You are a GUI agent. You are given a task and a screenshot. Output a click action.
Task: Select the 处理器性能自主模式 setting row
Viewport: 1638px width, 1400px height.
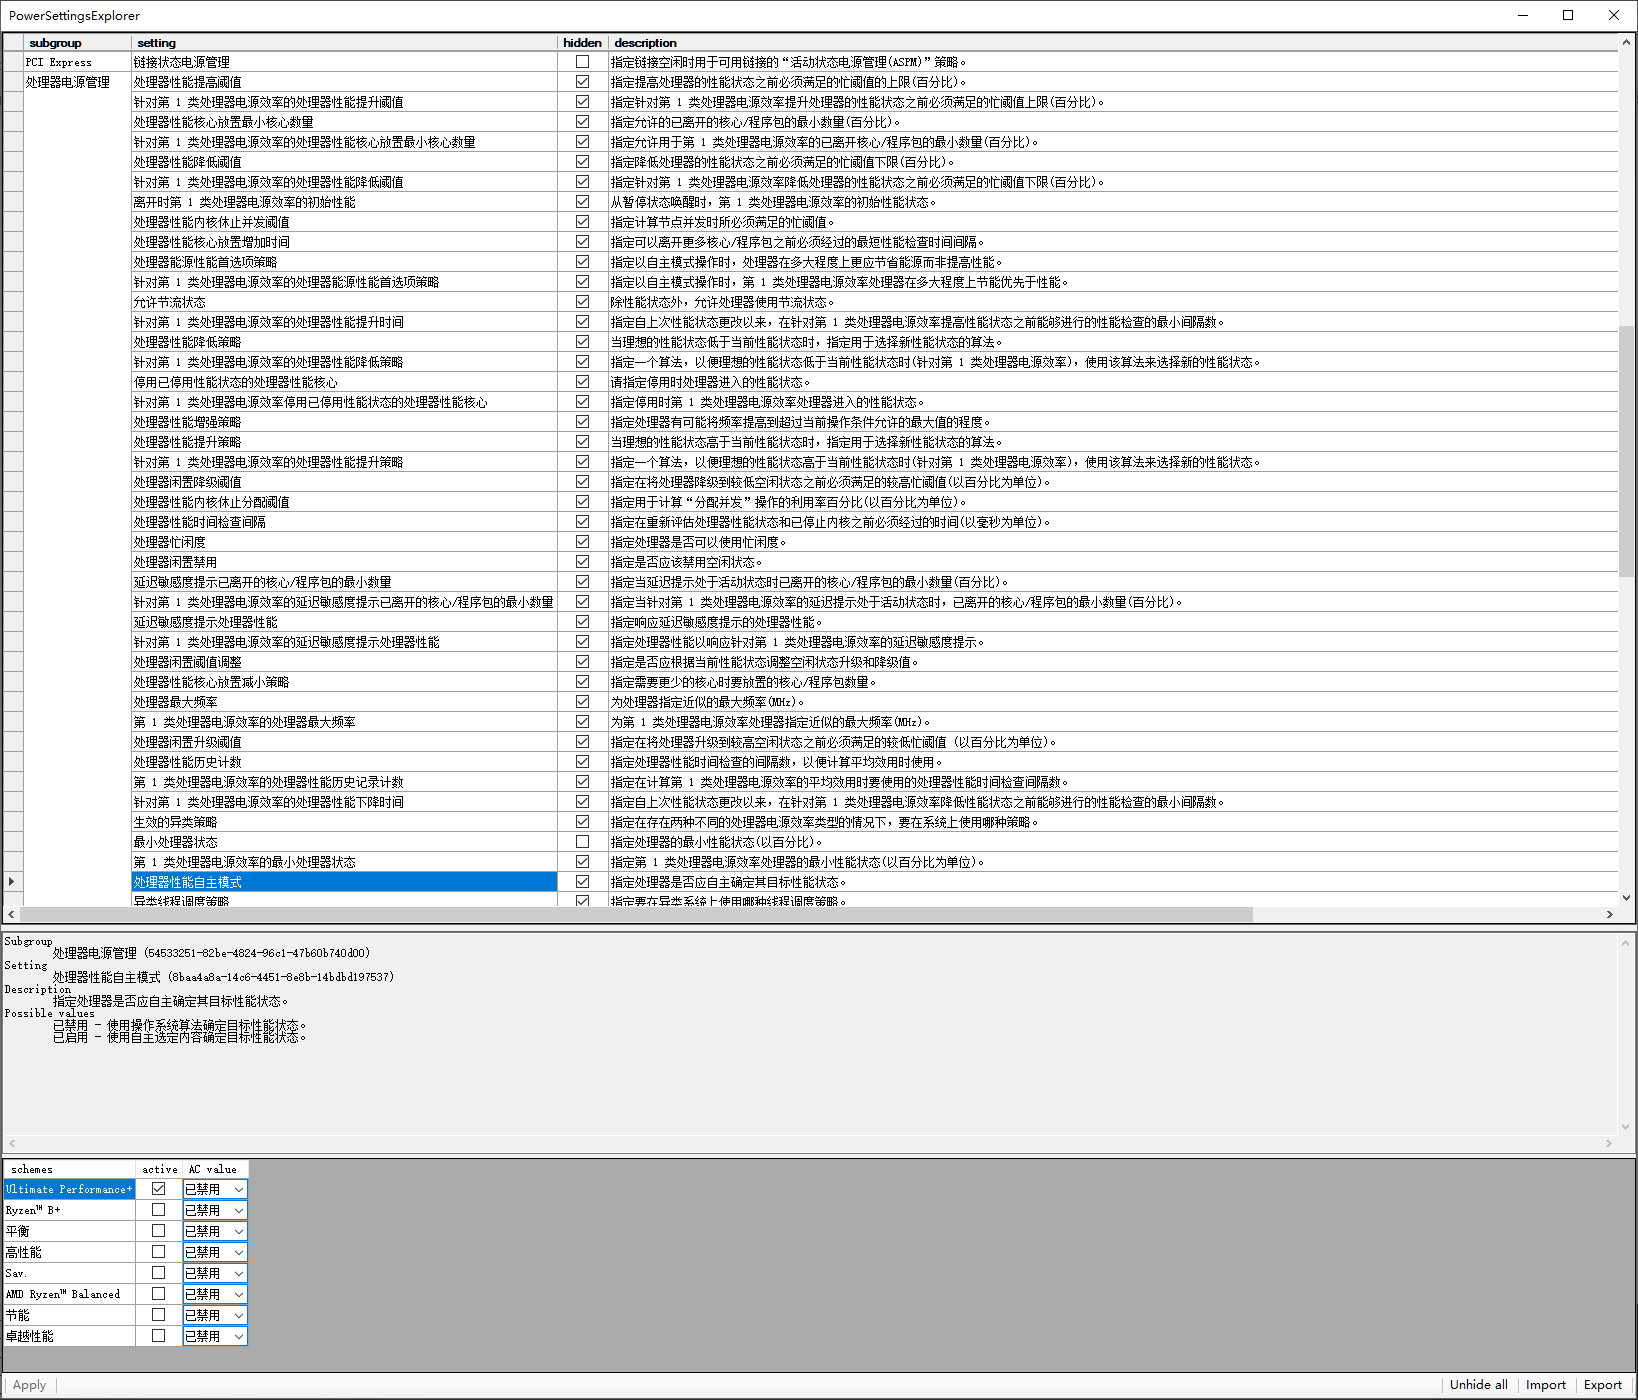click(x=345, y=882)
